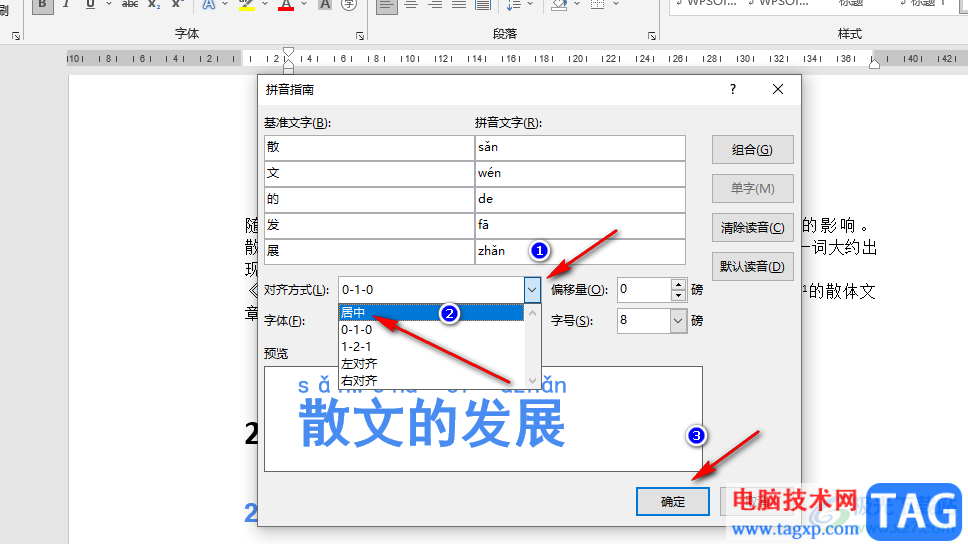Expand line spacing dropdown arrow
Viewport: 968px width, 544px height.
530,4
